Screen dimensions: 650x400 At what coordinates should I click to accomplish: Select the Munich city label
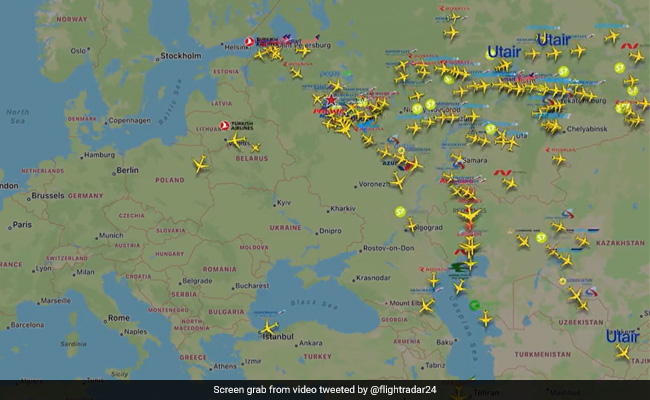[x=111, y=235]
